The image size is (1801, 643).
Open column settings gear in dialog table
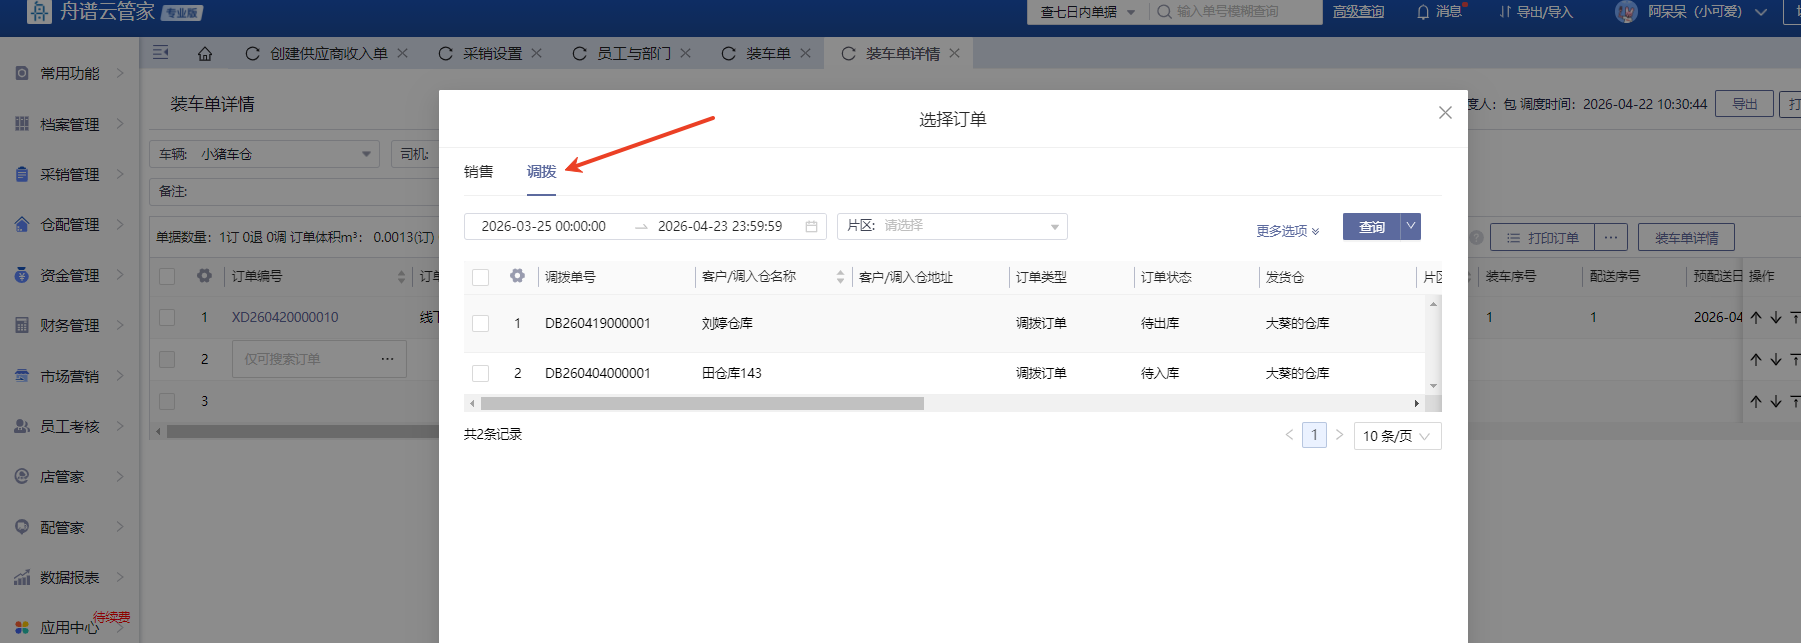tap(517, 276)
